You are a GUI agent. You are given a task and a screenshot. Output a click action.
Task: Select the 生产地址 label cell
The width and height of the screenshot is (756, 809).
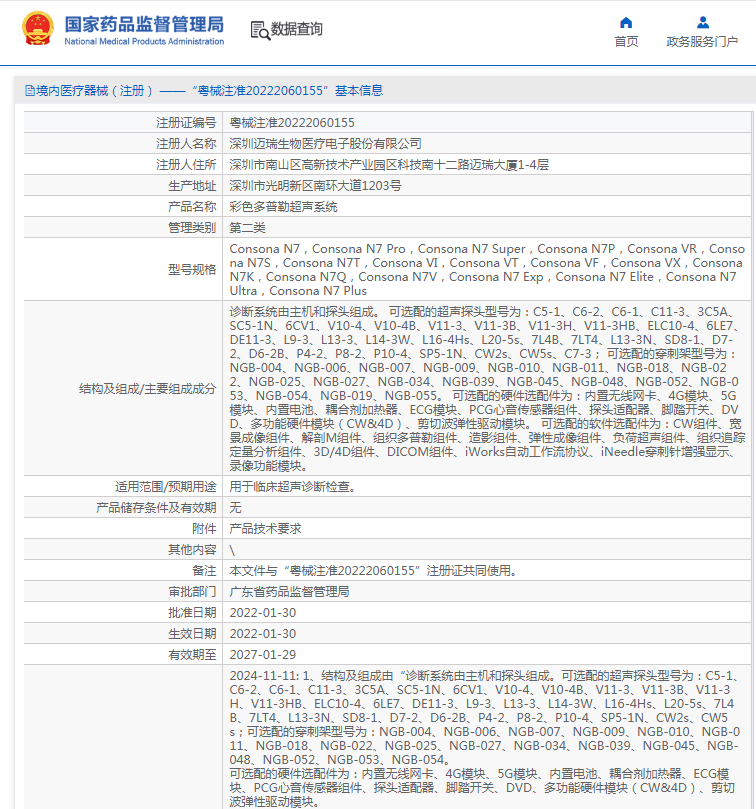[x=123, y=186]
